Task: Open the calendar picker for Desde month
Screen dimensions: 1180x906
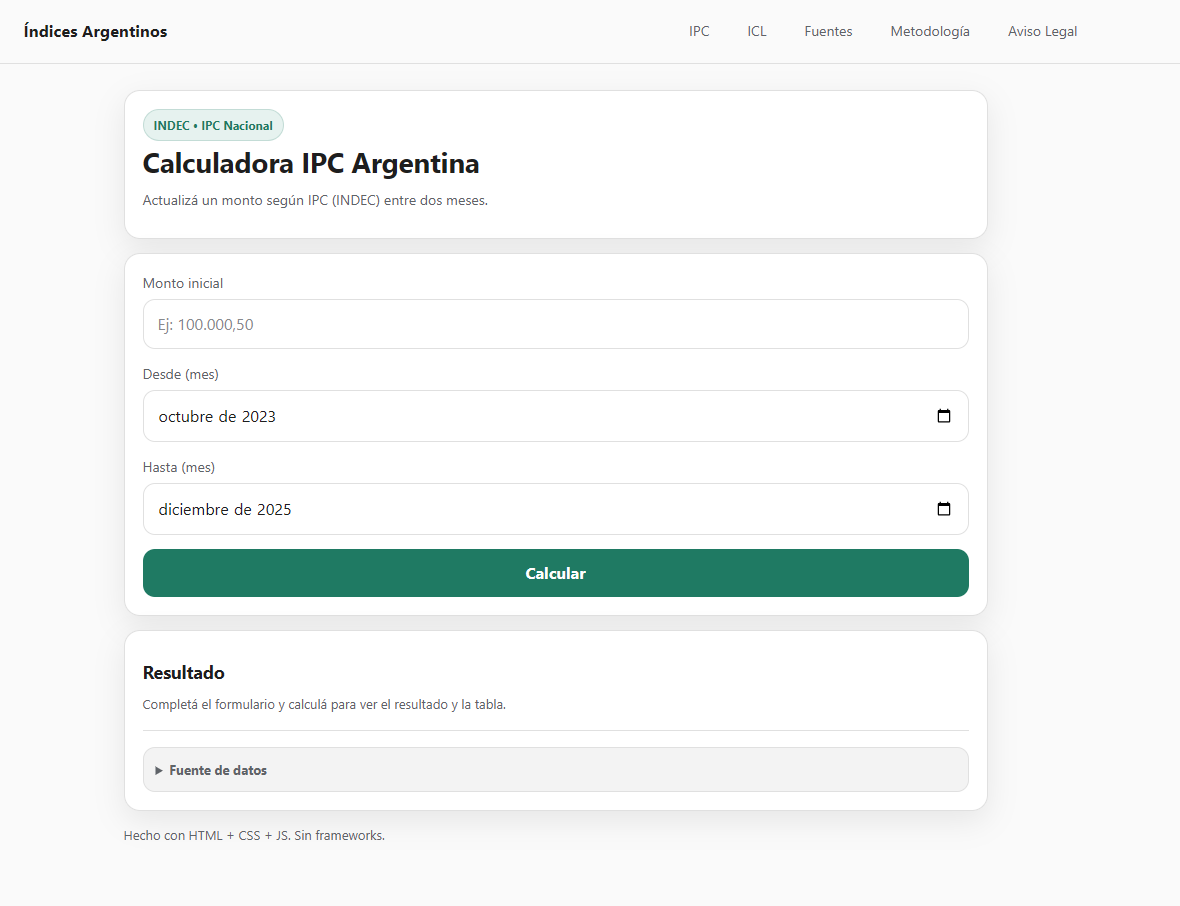Action: [943, 416]
